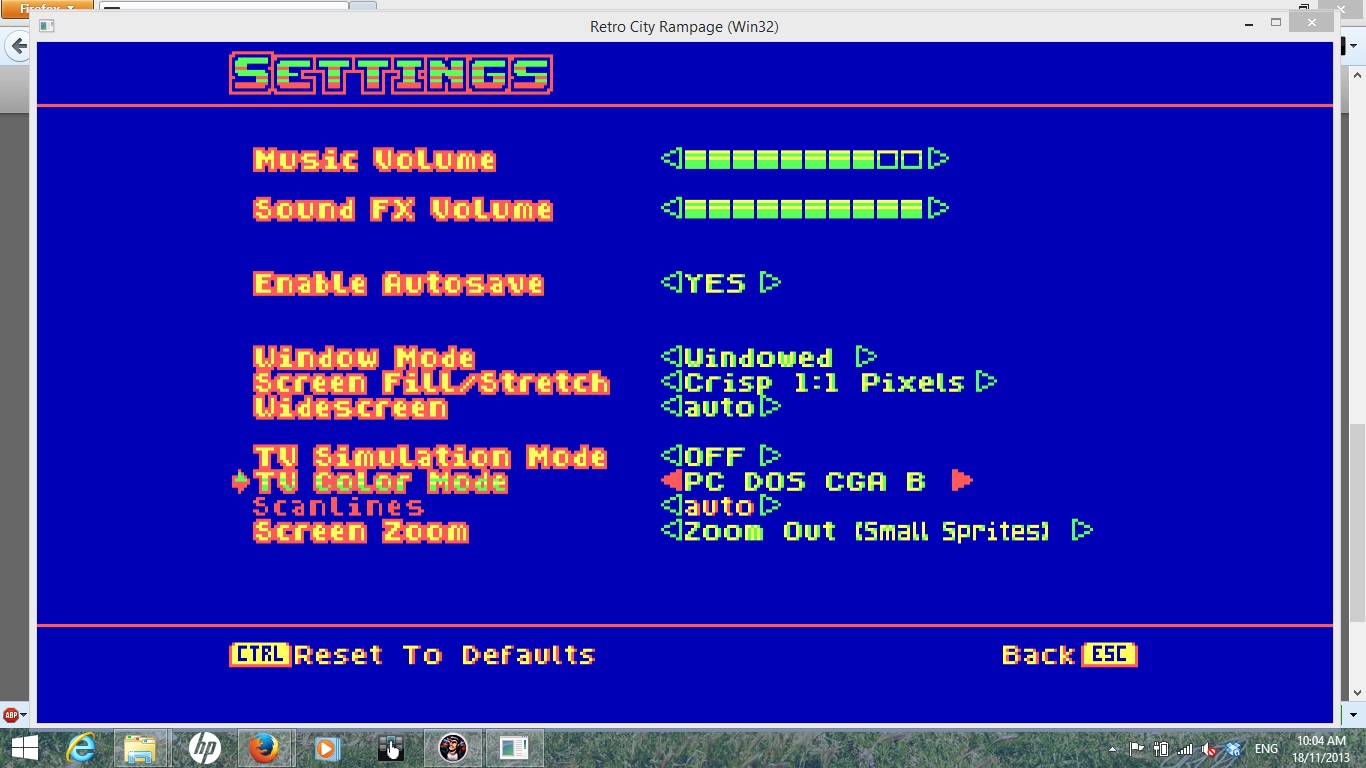The image size is (1366, 768).
Task: Select next TV Color Mode with red right arrow
Action: pos(962,481)
